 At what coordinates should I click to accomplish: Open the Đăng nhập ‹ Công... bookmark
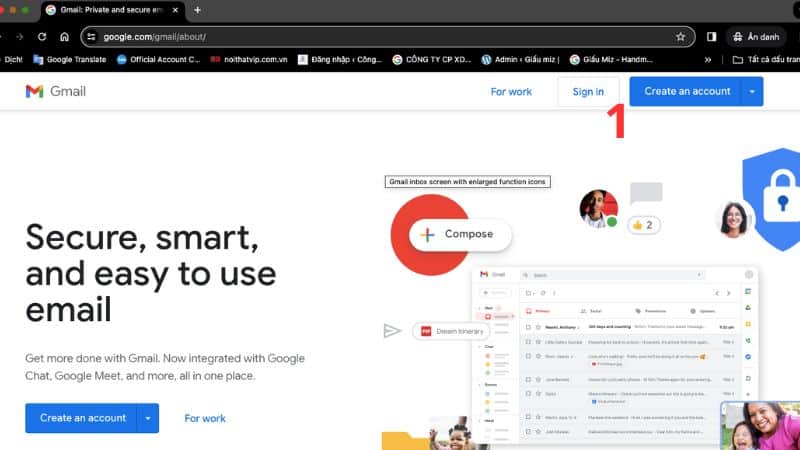pos(340,60)
